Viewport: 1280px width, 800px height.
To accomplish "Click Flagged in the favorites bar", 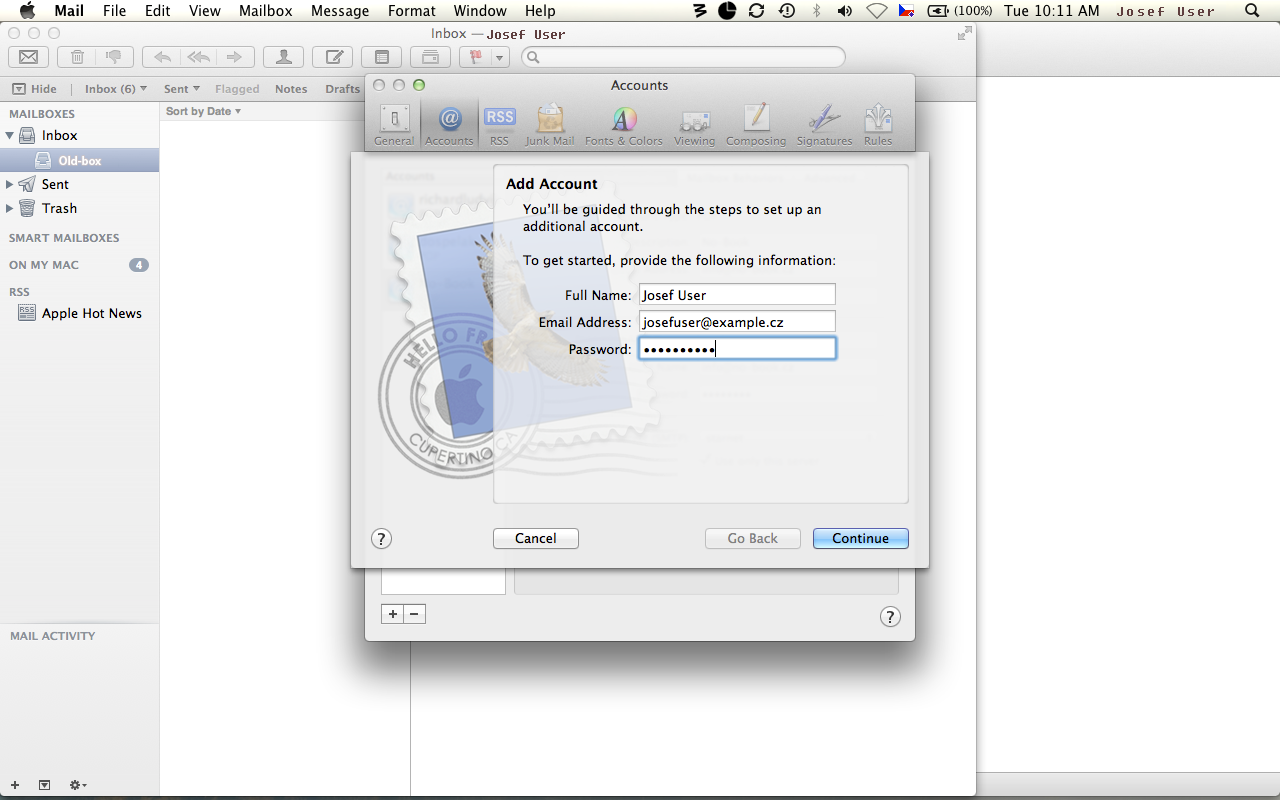I will point(237,89).
